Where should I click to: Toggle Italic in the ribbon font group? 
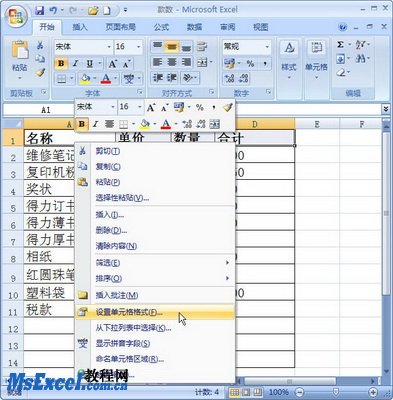(x=75, y=63)
